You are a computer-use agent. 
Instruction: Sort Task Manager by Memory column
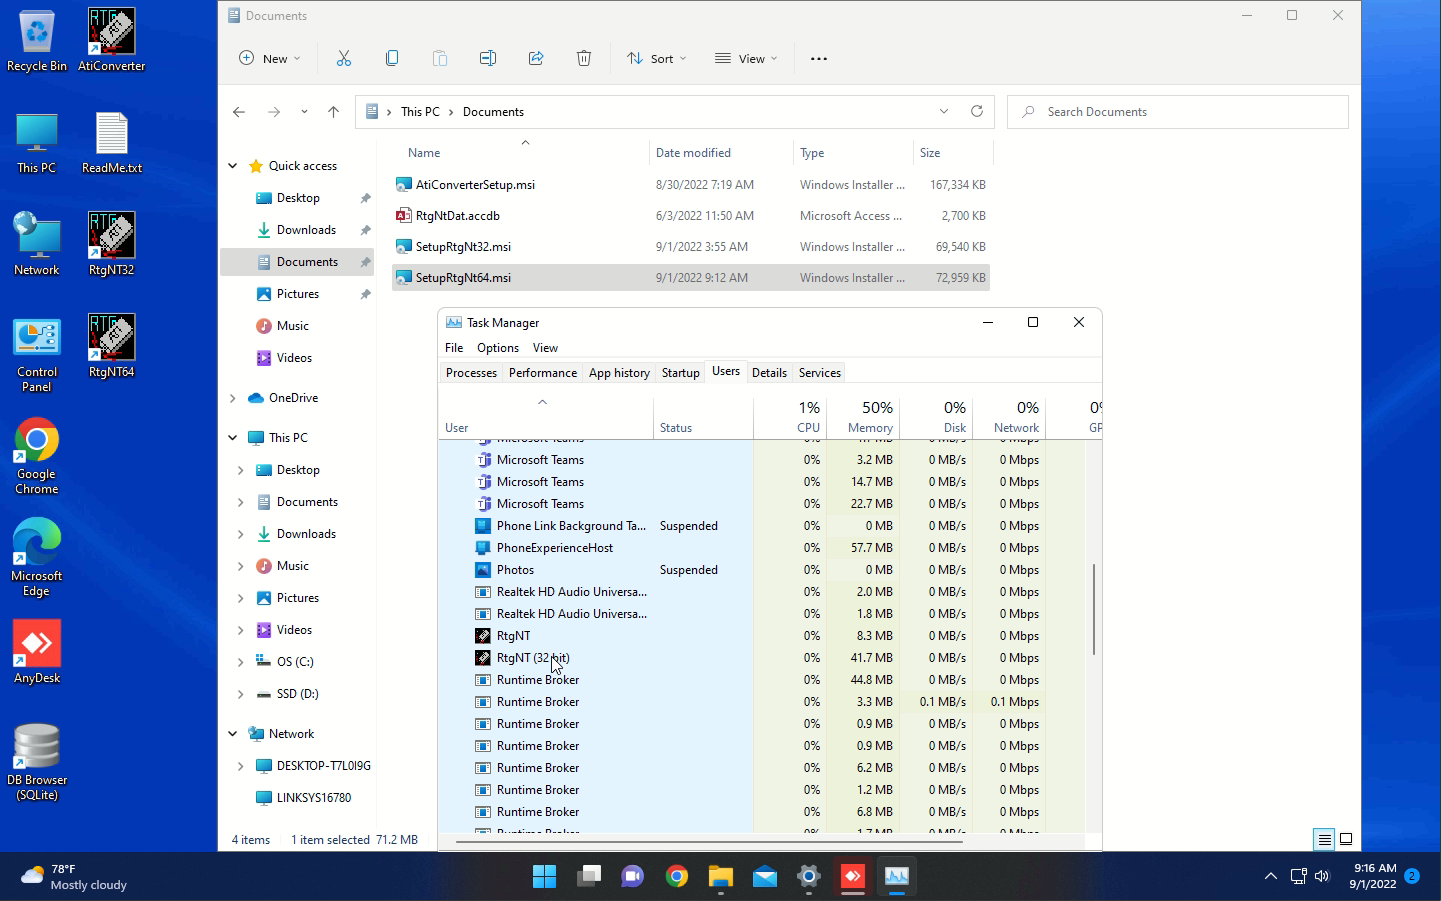pos(863,417)
